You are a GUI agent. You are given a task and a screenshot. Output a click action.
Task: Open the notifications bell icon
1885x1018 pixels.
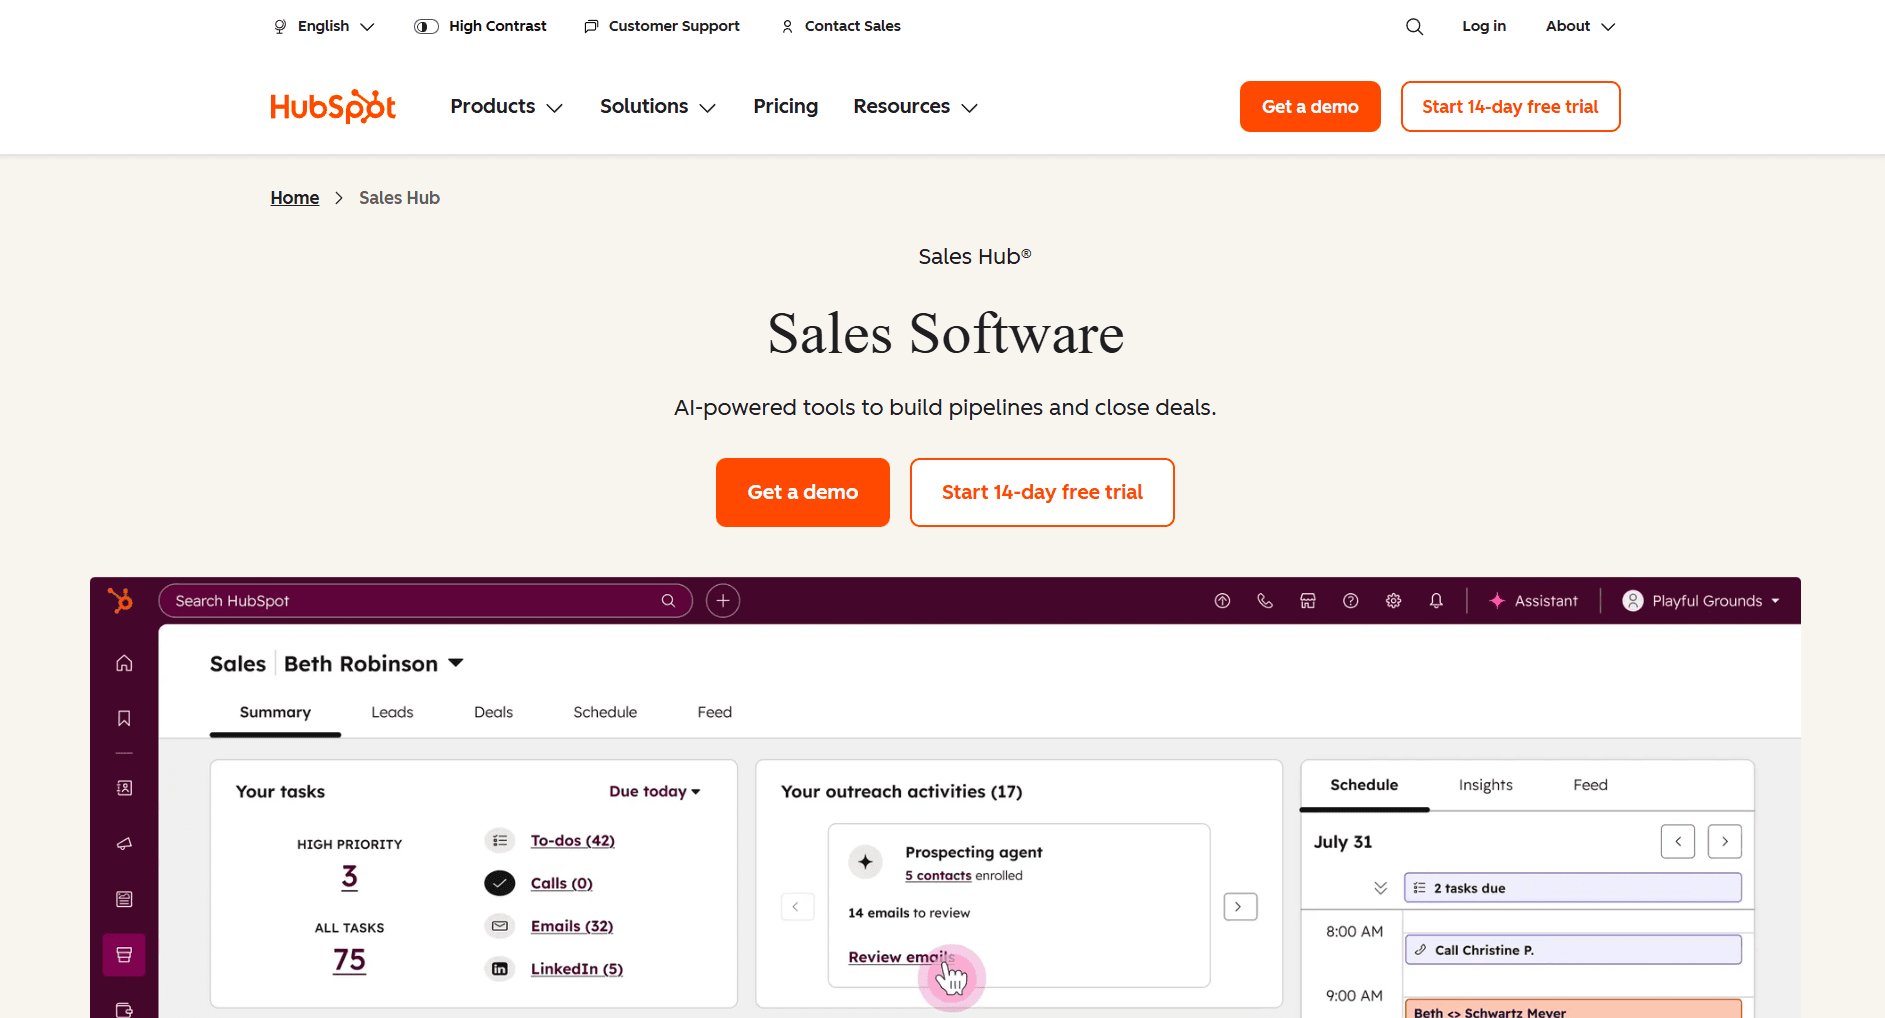tap(1436, 601)
